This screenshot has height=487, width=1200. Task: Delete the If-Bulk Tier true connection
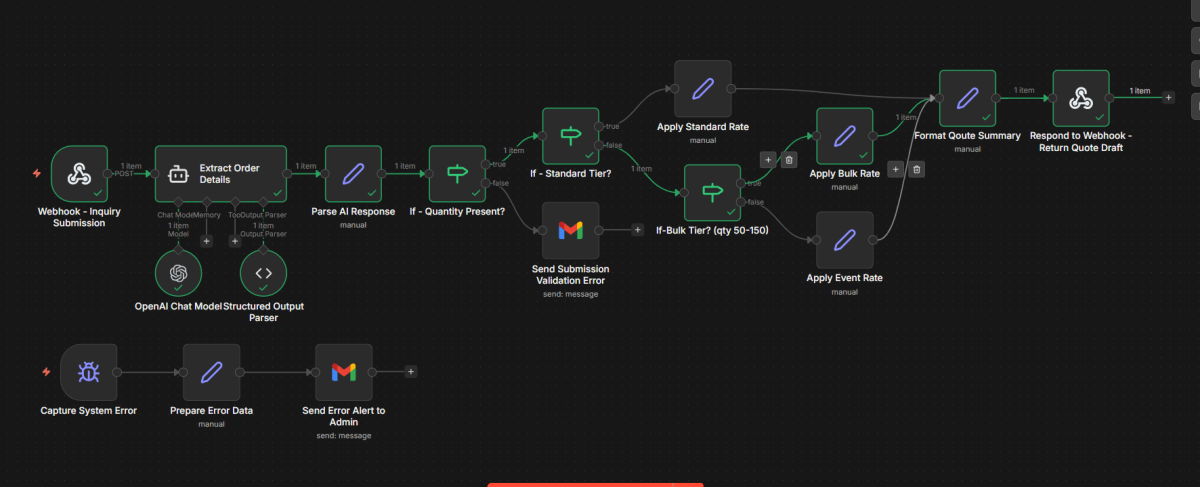tap(789, 159)
